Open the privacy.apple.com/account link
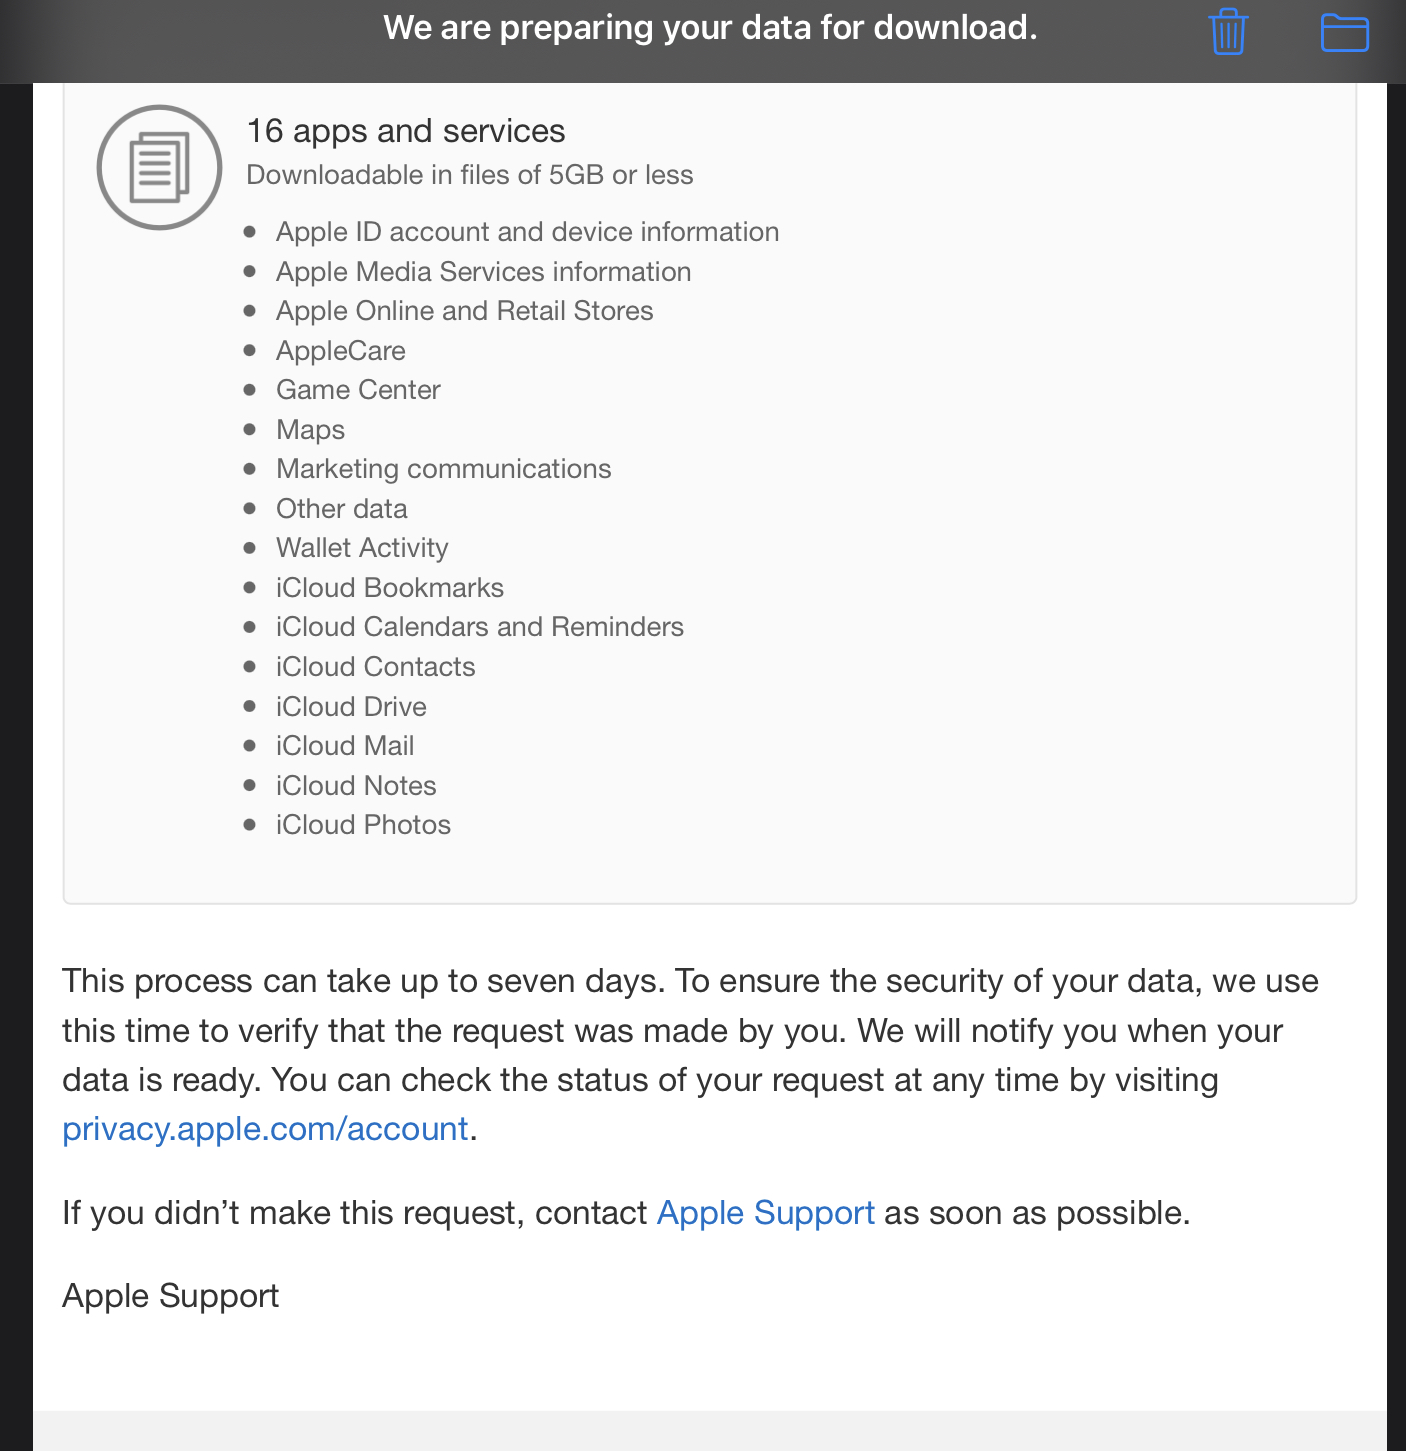Viewport: 1406px width, 1451px height. [x=265, y=1129]
